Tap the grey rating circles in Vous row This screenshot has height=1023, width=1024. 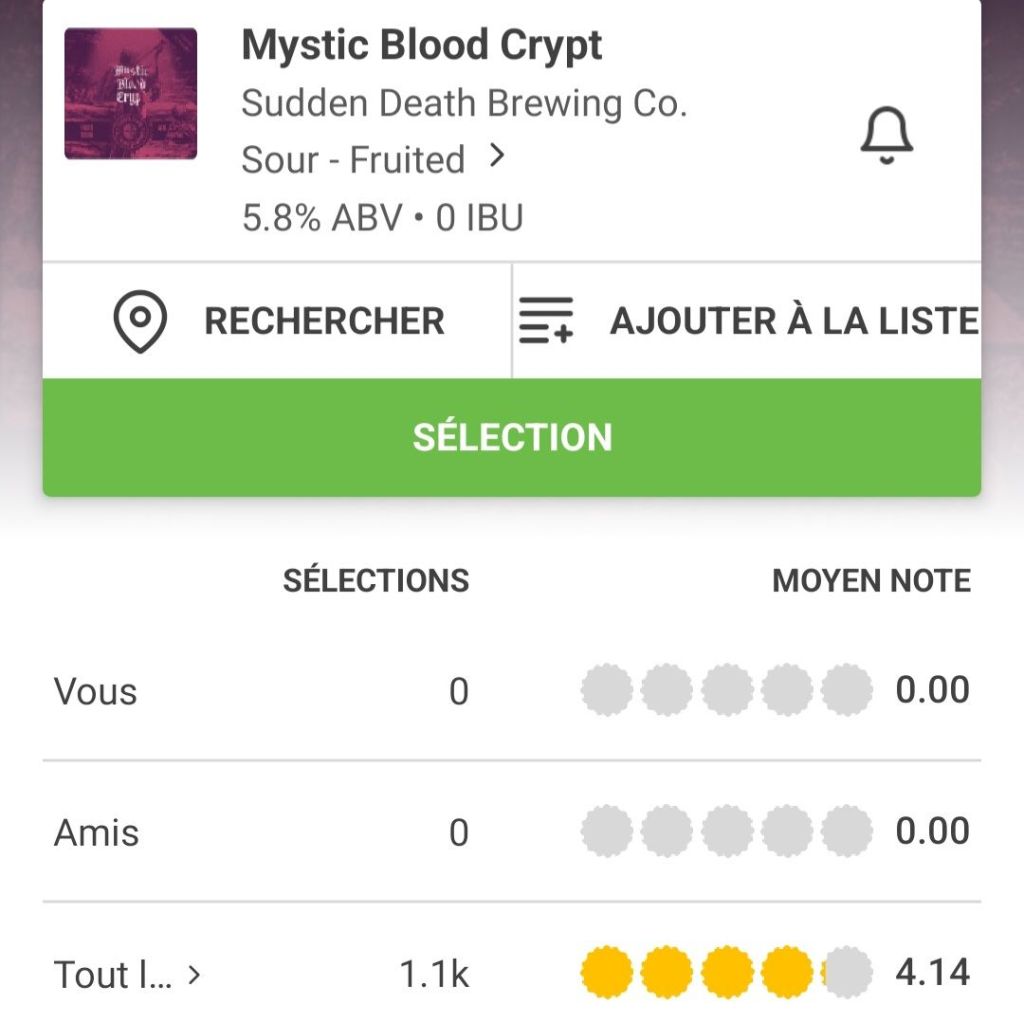click(726, 690)
